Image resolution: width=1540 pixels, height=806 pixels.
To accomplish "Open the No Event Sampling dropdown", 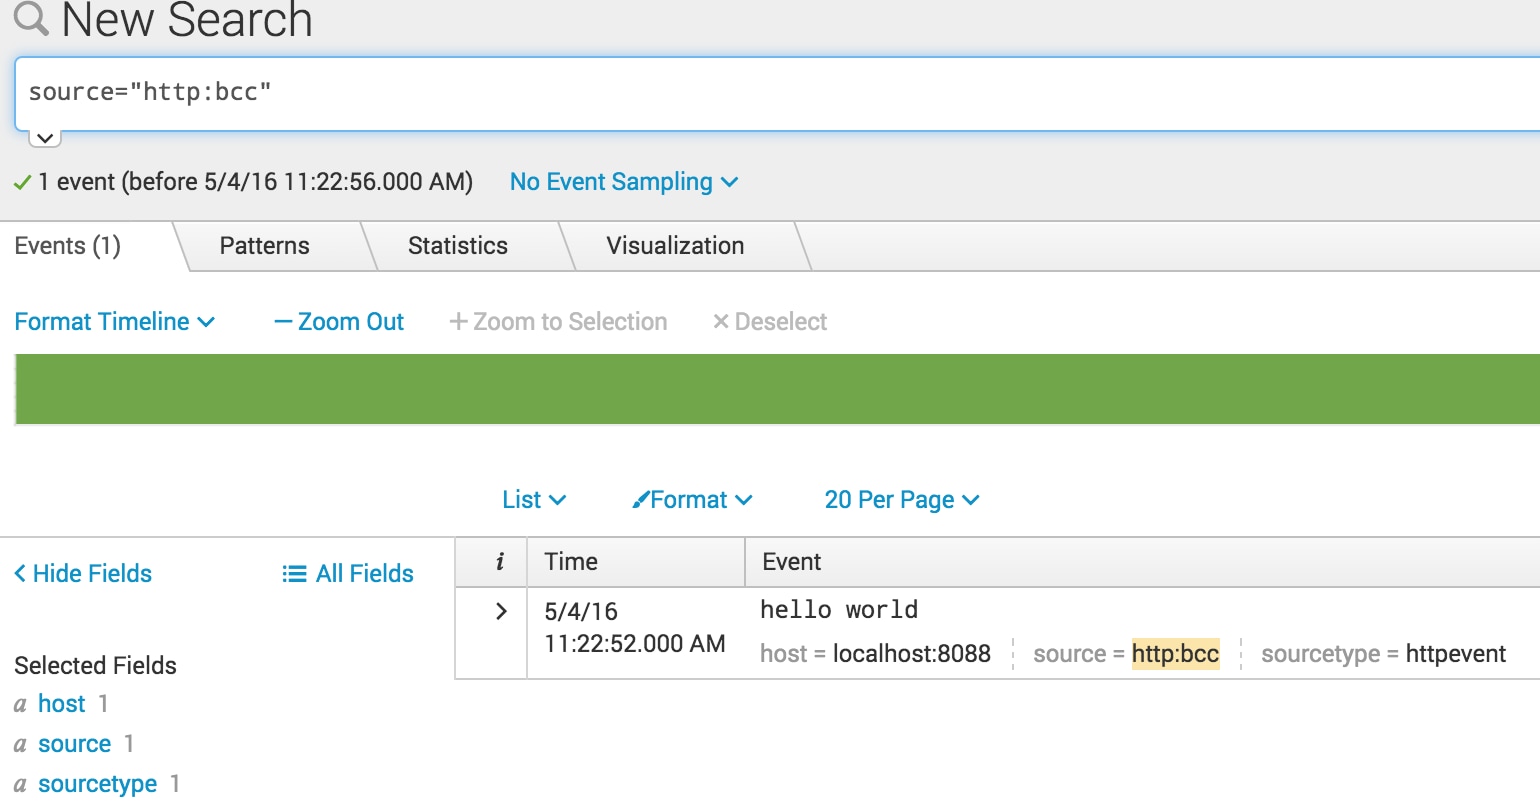I will click(x=623, y=182).
